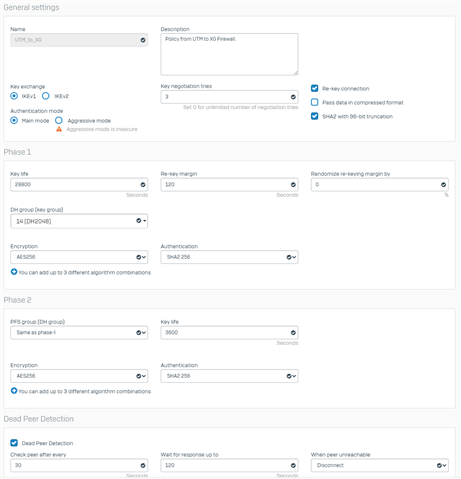This screenshot has height=479, width=461.
Task: Click inside the Description text area
Action: tap(229, 54)
